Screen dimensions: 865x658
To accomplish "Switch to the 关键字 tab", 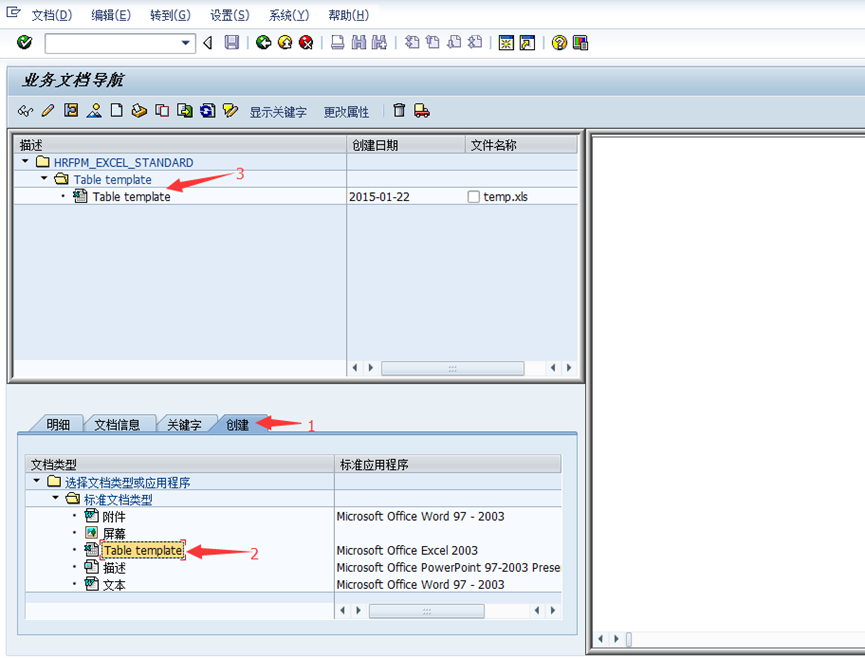I will [184, 424].
